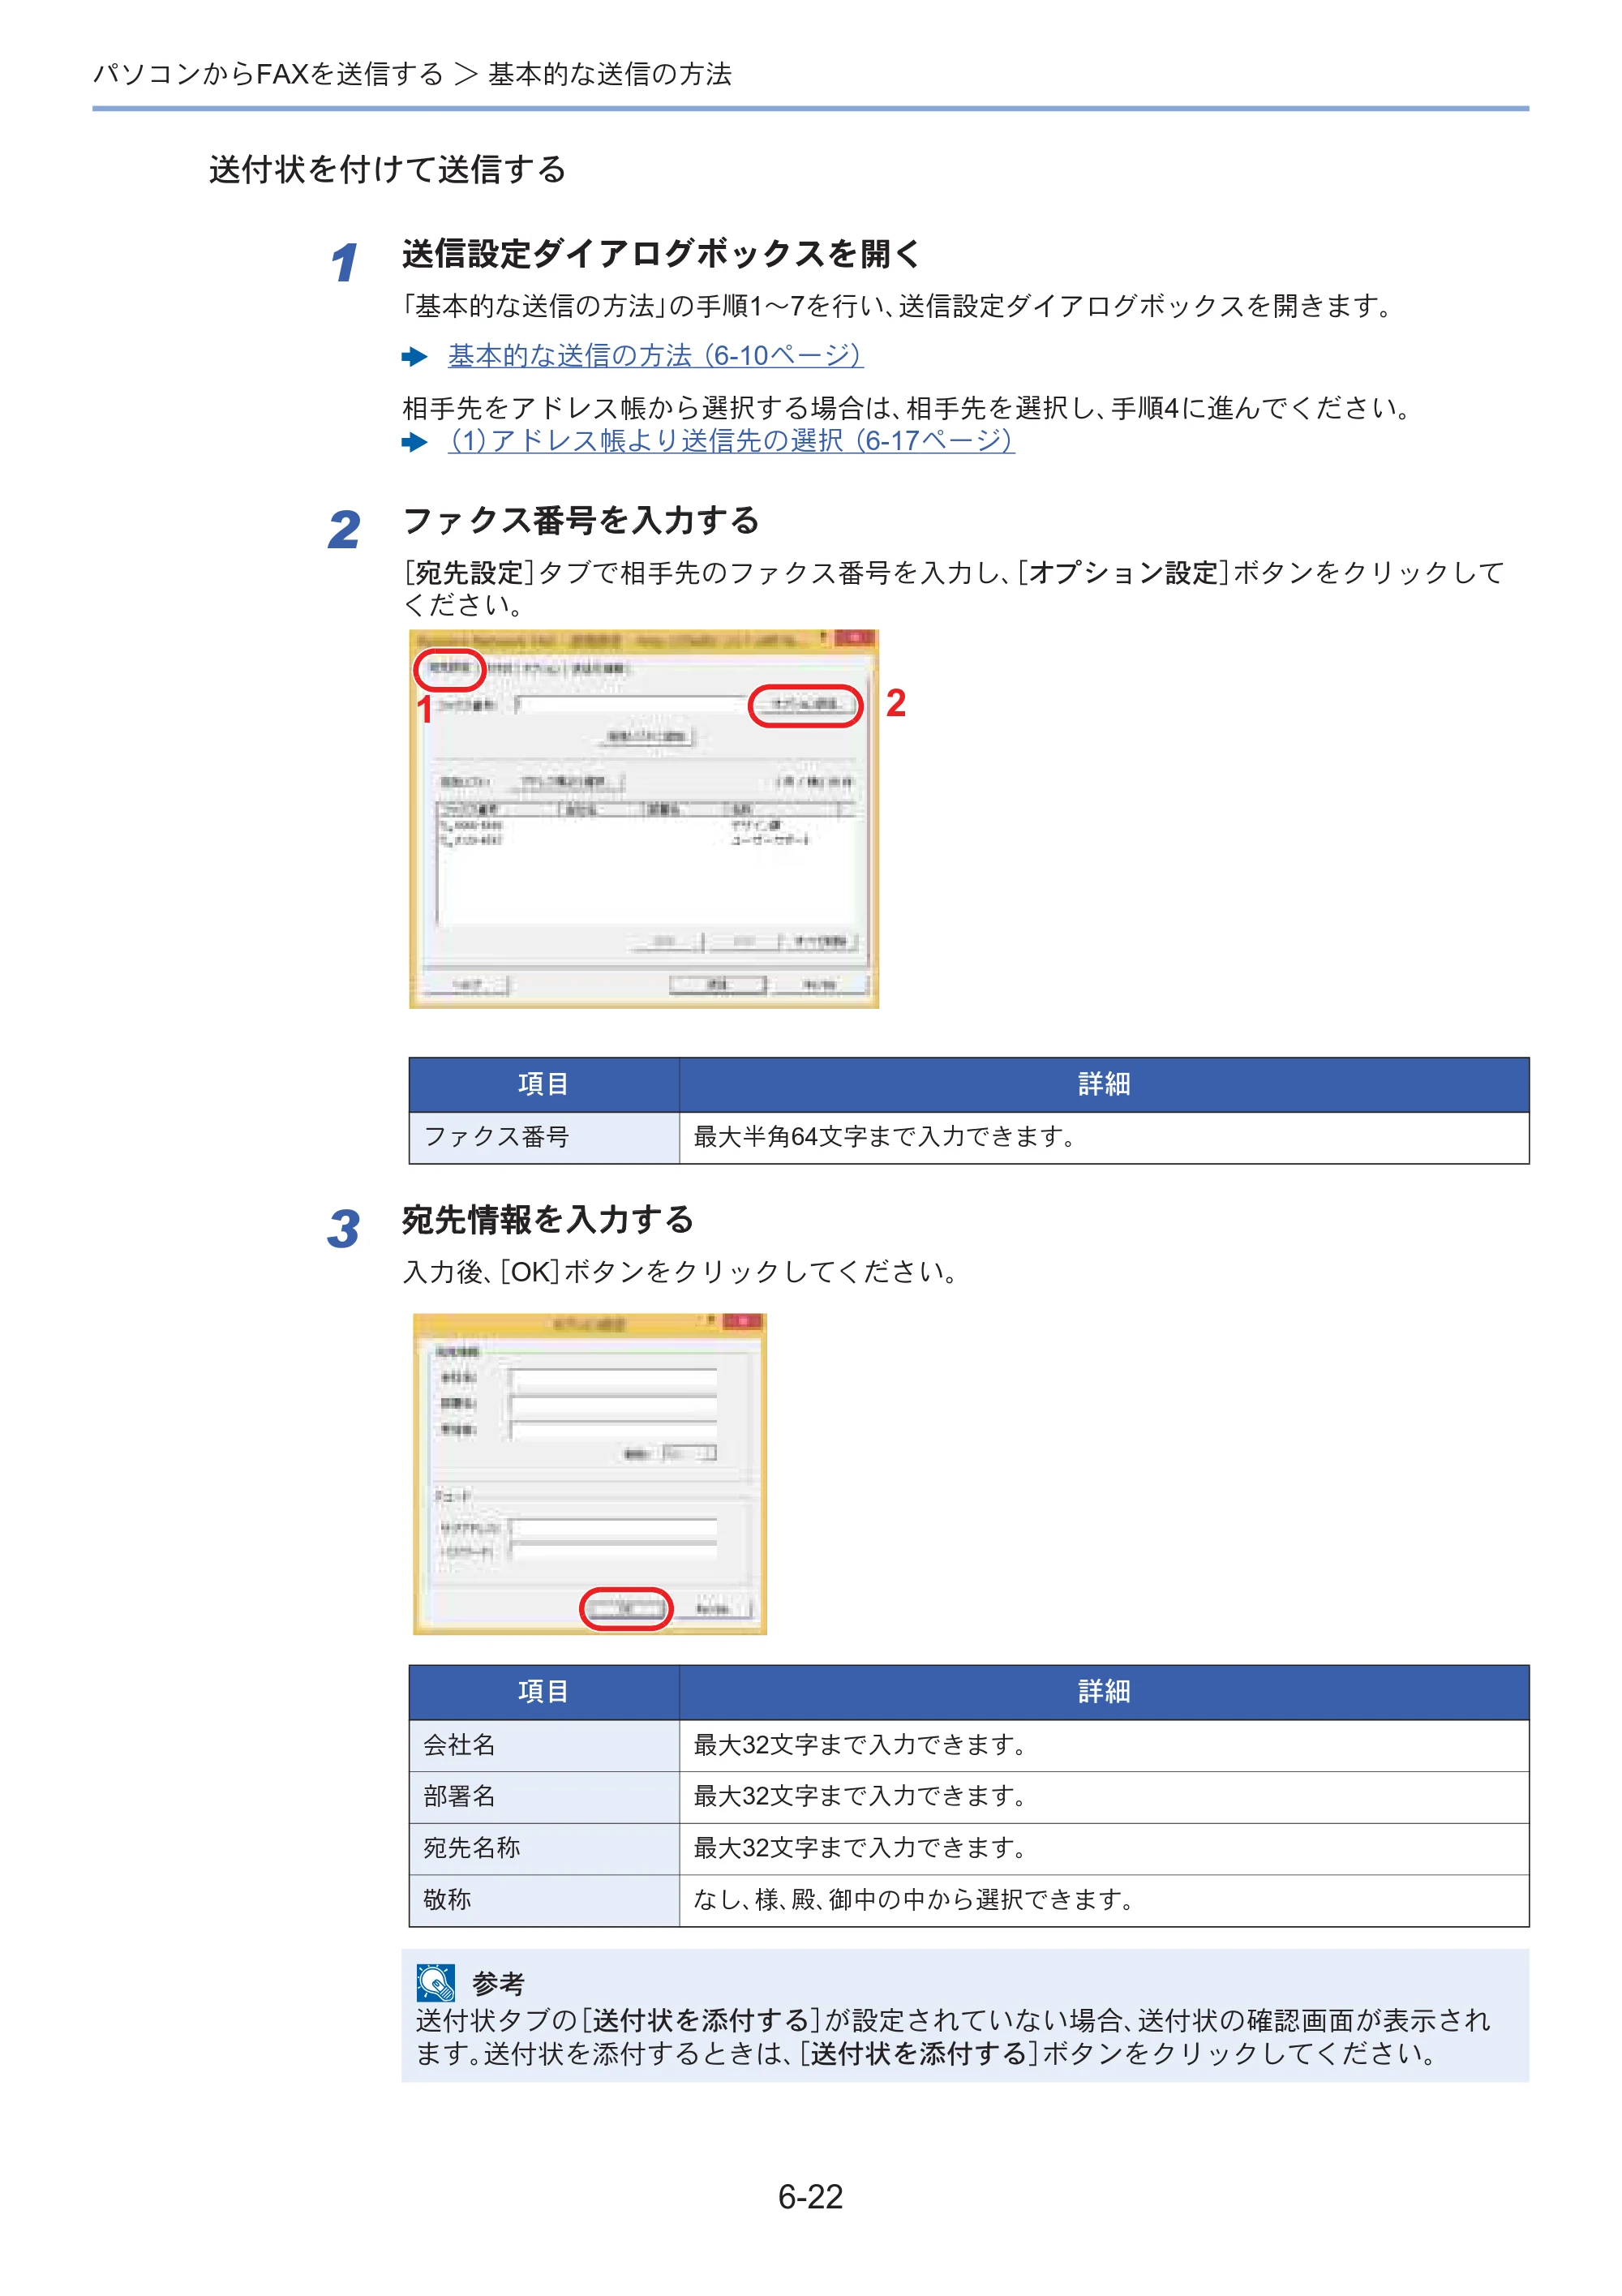Click the 送信 button in the send dialog
Screen dimensions: 1622x2296
[718, 986]
